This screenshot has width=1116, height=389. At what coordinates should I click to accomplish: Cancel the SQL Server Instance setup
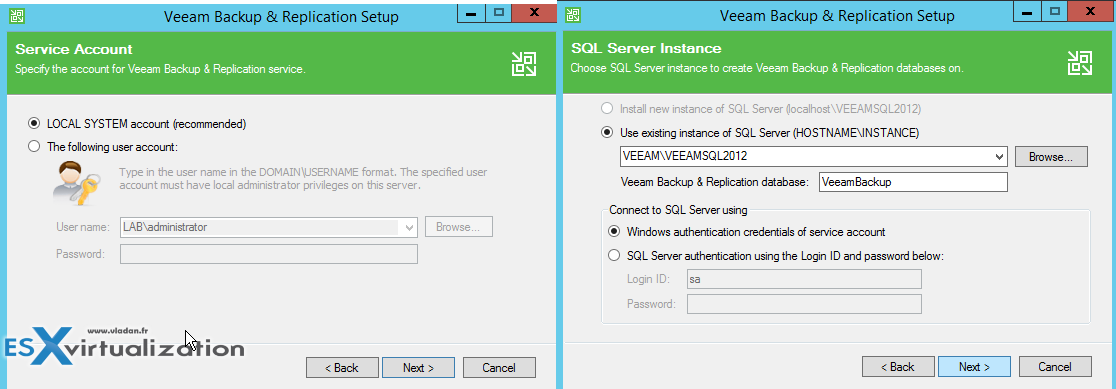(x=1055, y=367)
